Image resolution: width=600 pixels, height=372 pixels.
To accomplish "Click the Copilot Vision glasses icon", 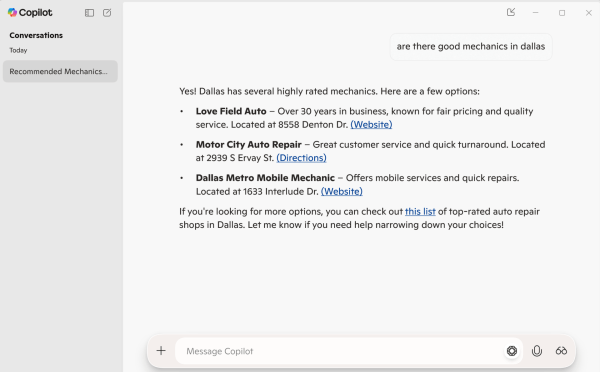I will tap(561, 351).
